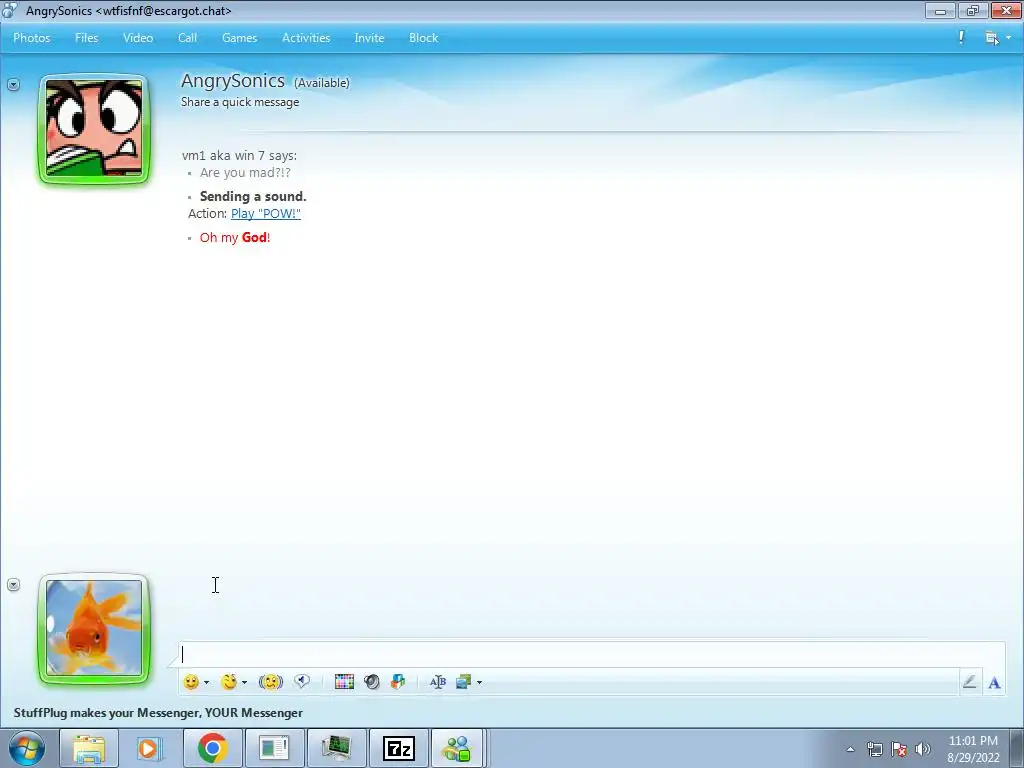The image size is (1024, 768).
Task: Expand the emoticon list dropdown arrow
Action: (206, 682)
